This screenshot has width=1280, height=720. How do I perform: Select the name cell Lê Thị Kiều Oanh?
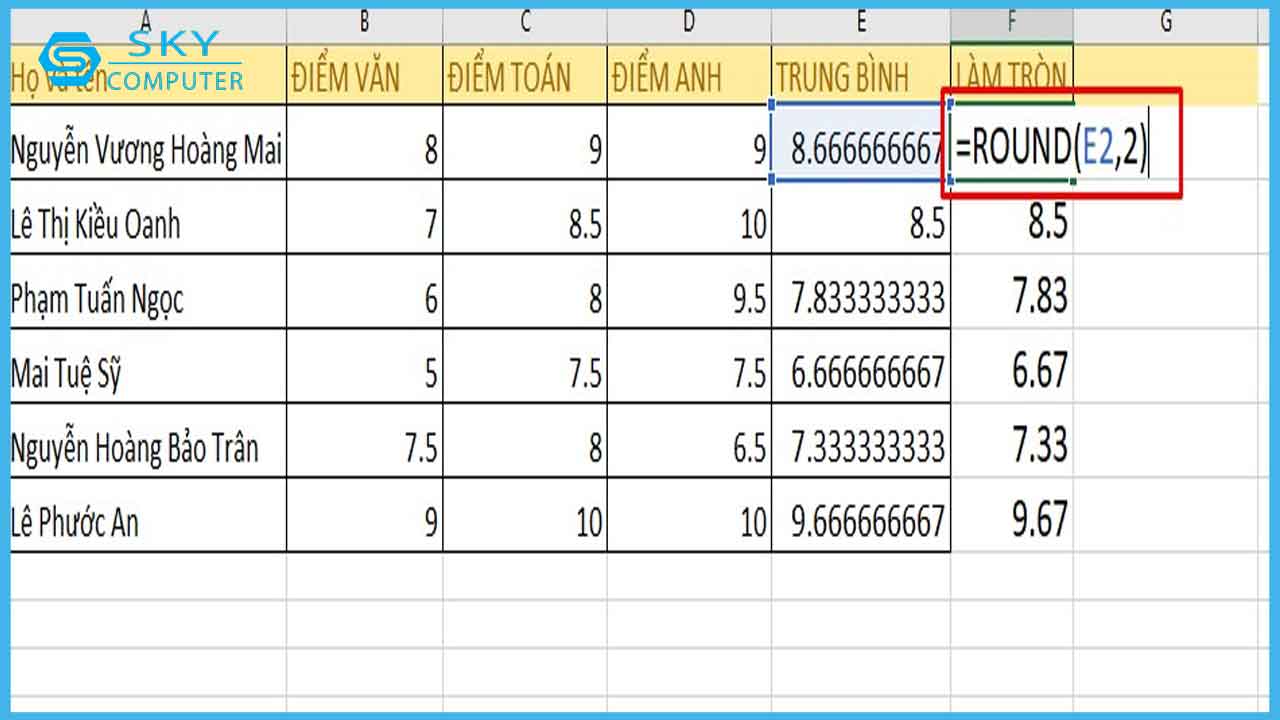point(148,218)
